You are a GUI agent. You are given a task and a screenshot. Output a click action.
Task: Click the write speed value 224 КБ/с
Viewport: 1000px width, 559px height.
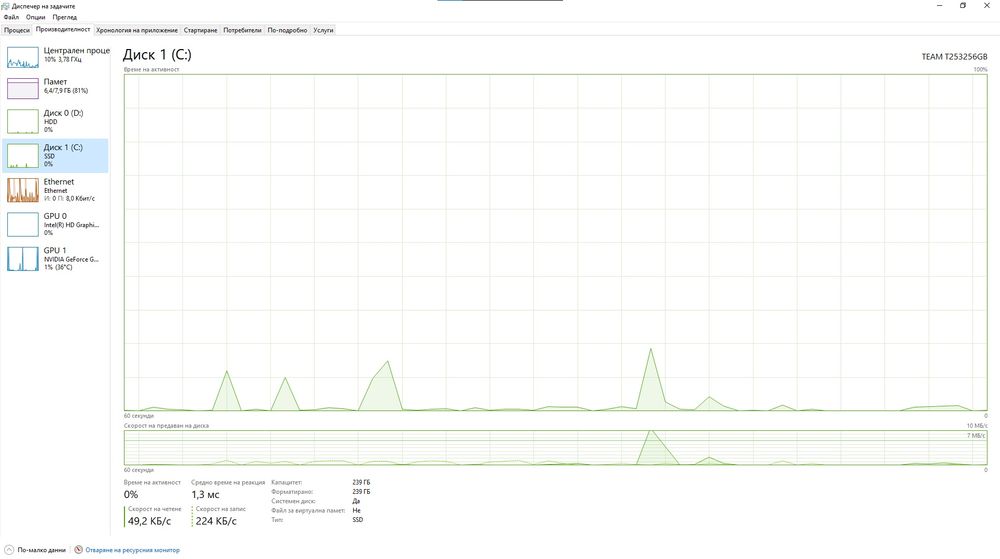216,521
